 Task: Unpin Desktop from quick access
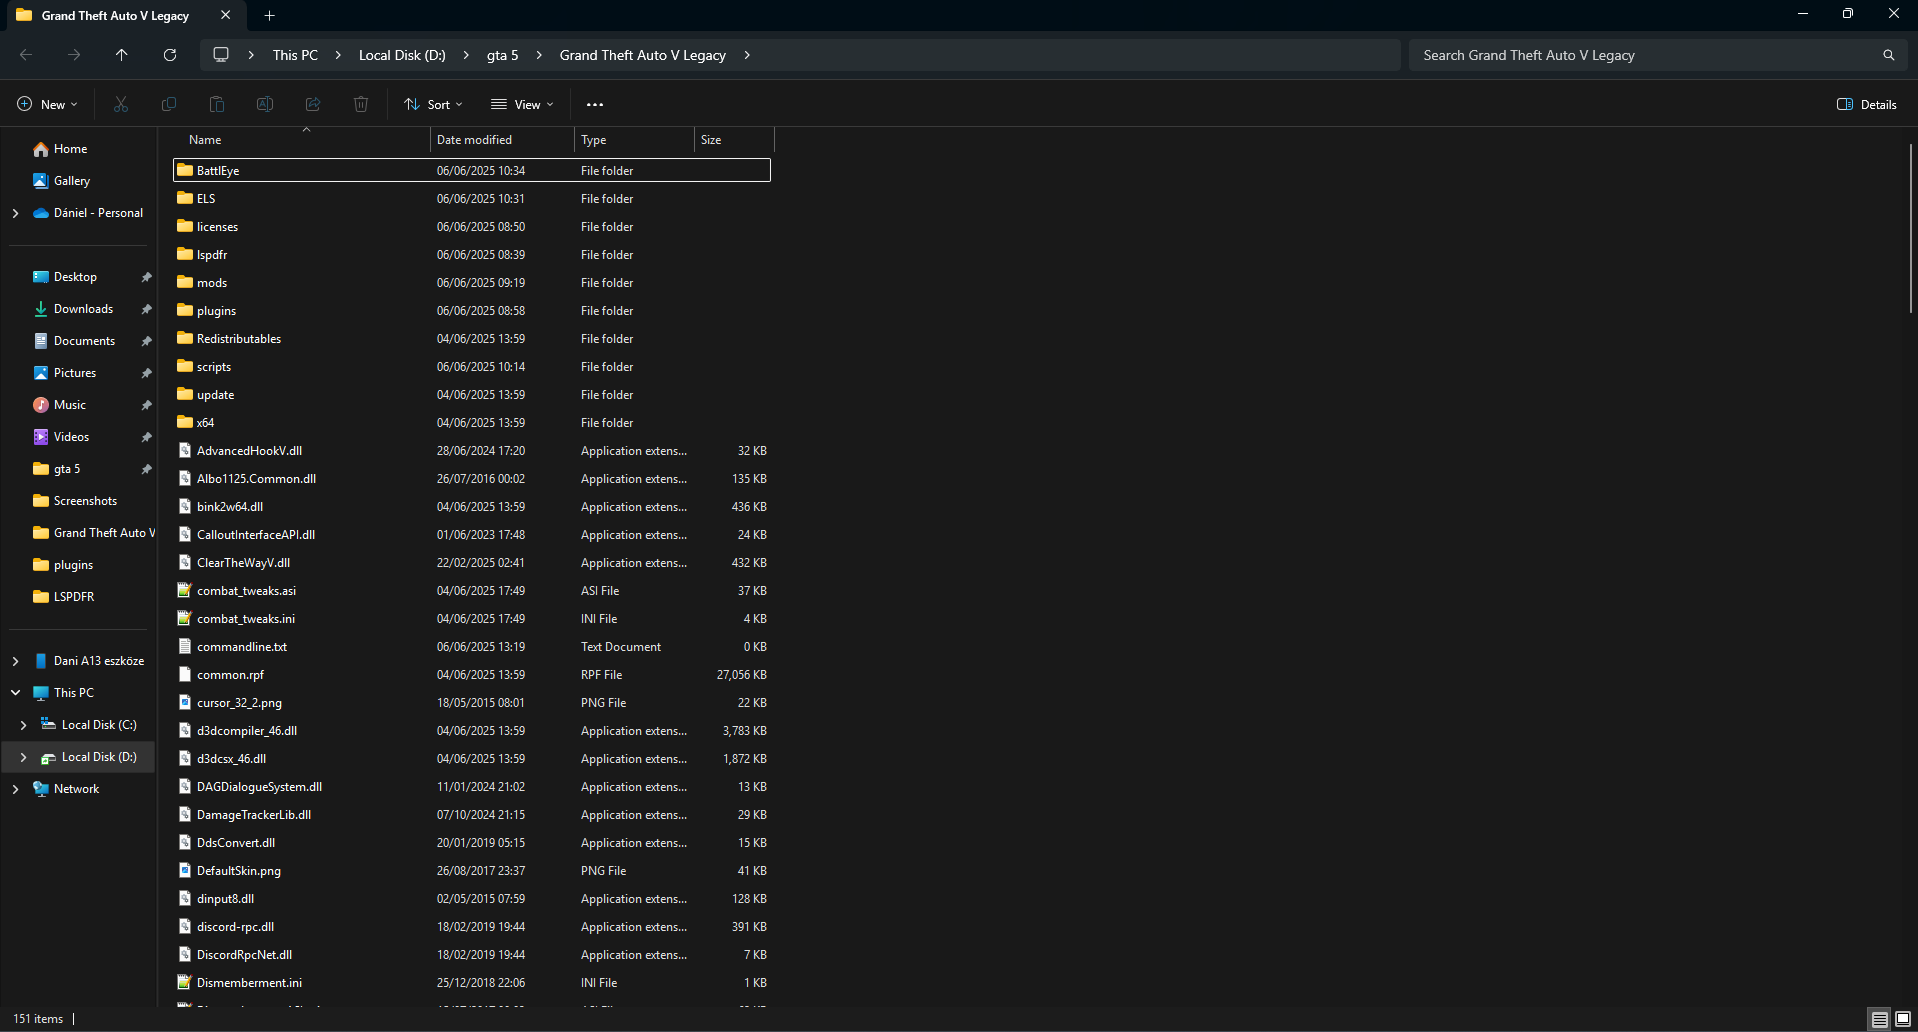[146, 277]
